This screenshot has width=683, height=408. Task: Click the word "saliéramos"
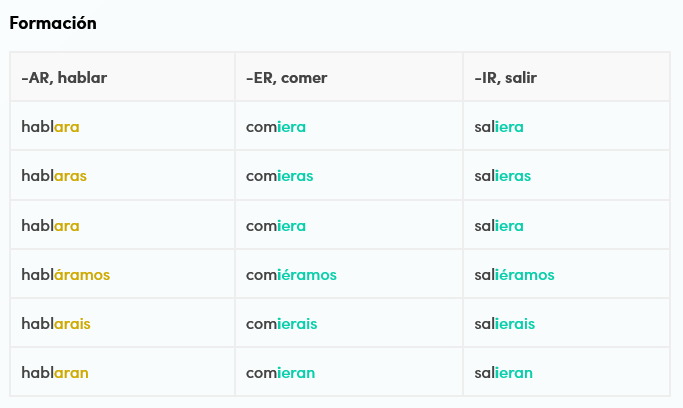click(x=515, y=275)
